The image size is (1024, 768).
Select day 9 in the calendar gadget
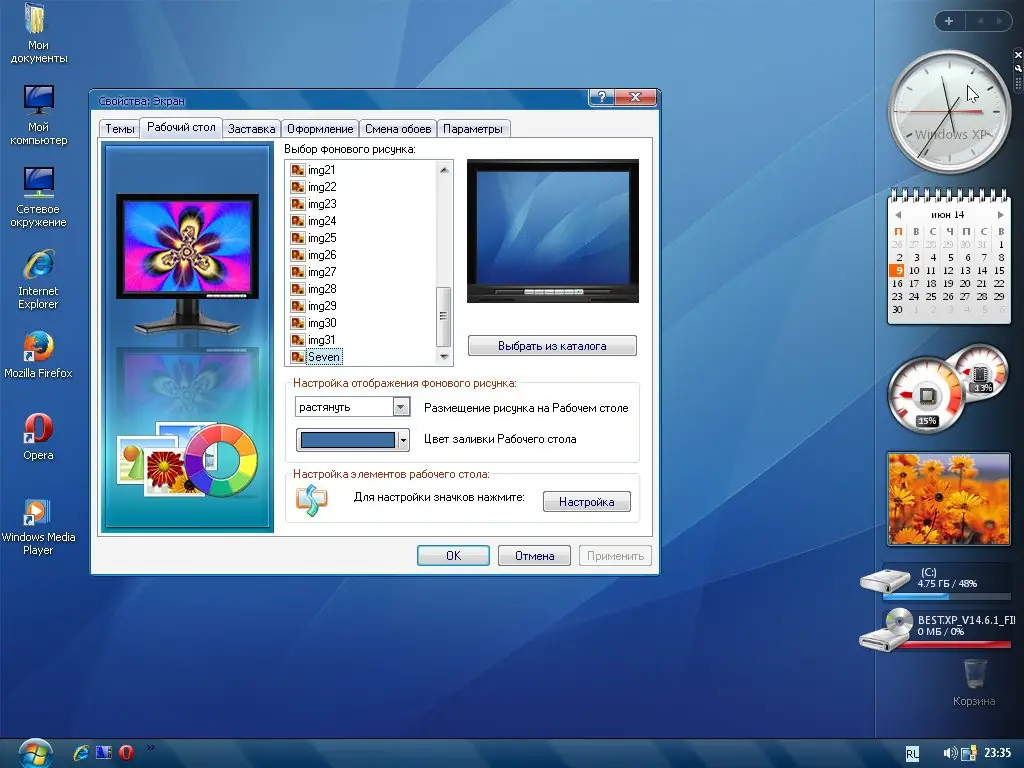pos(898,270)
